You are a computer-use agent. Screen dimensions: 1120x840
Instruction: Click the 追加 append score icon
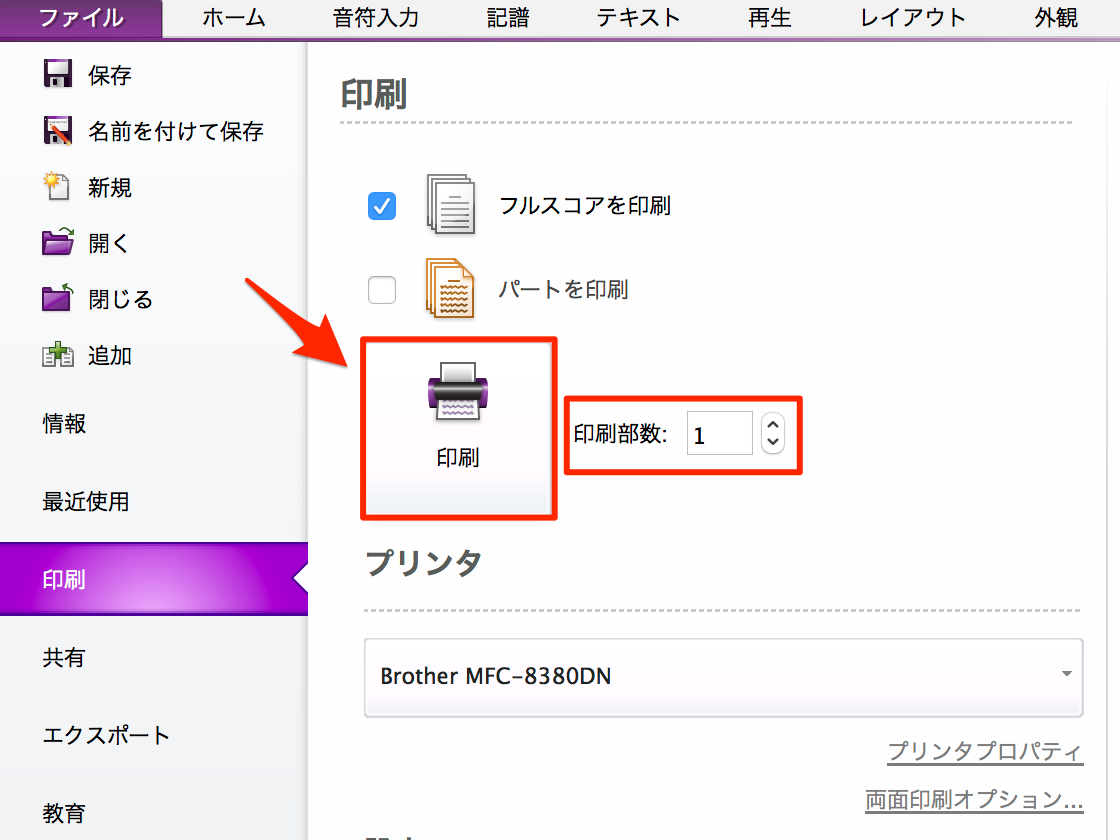57,354
